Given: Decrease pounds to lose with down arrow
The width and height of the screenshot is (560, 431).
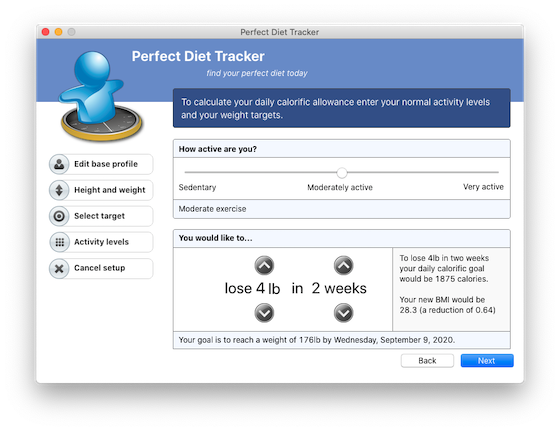Looking at the screenshot, I should click(x=264, y=313).
